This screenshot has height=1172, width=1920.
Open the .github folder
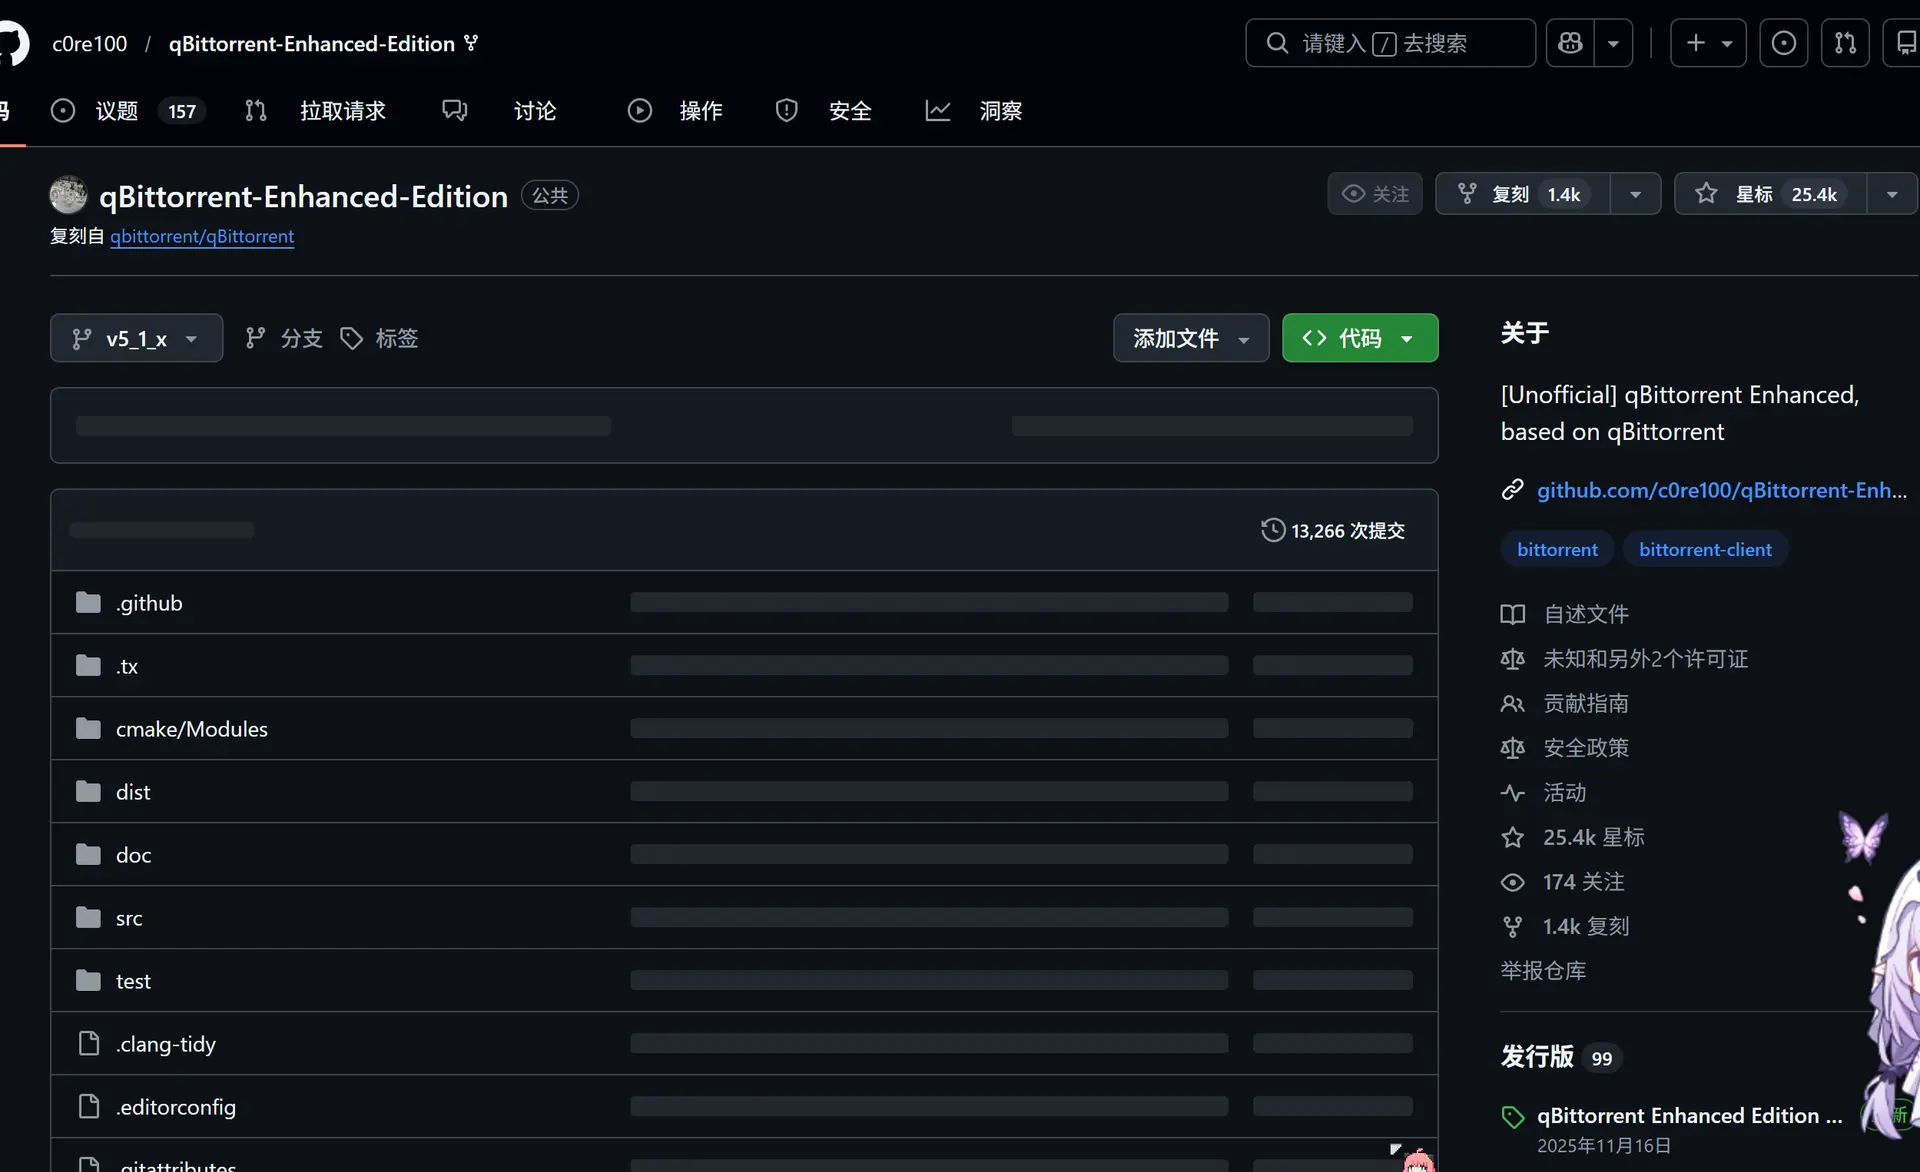[149, 603]
